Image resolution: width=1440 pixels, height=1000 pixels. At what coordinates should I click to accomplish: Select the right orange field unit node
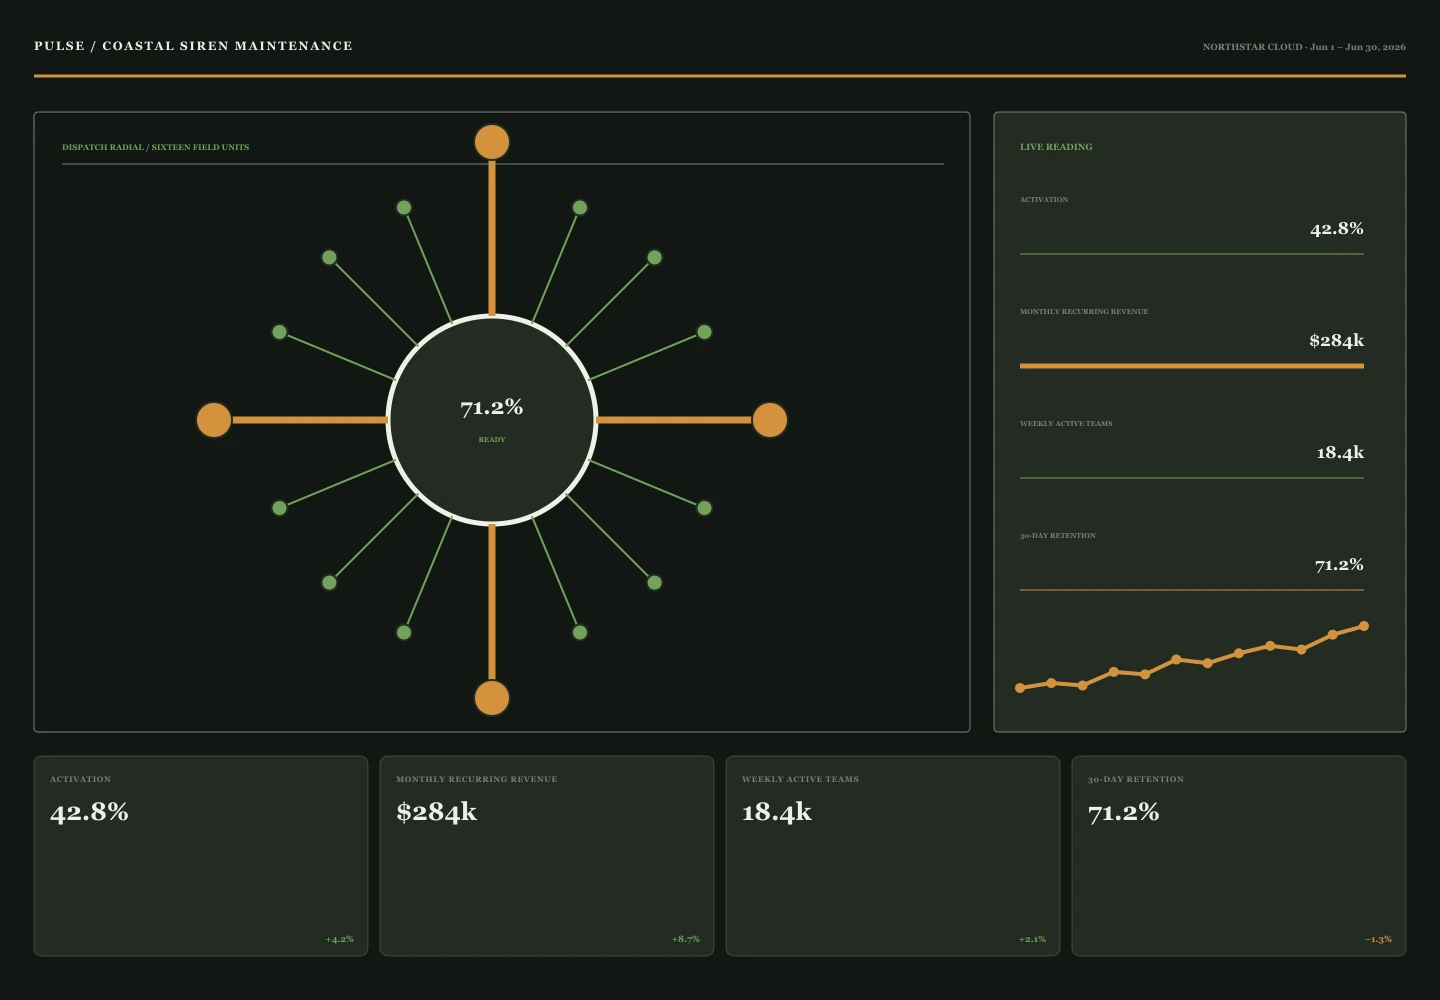770,420
